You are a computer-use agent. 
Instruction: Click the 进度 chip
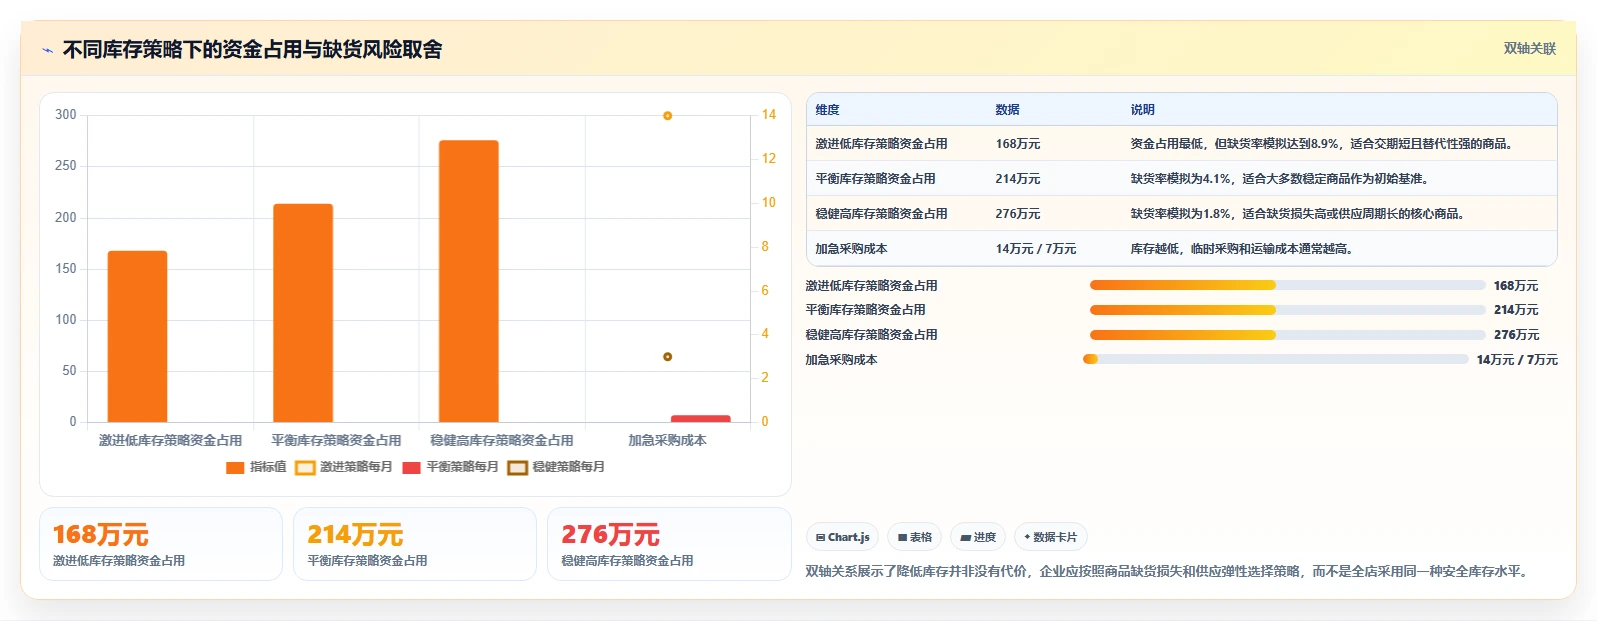[978, 537]
